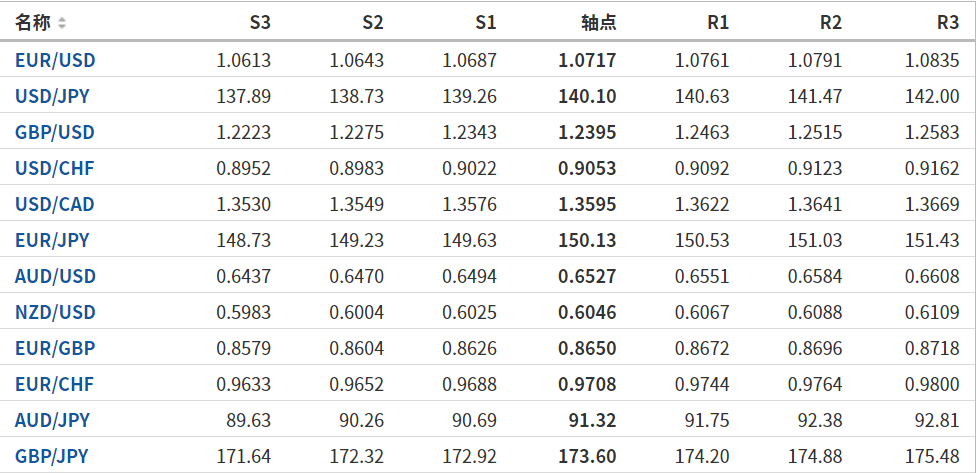
Task: Open the EUR/GBP currency pair link
Action: 55,349
